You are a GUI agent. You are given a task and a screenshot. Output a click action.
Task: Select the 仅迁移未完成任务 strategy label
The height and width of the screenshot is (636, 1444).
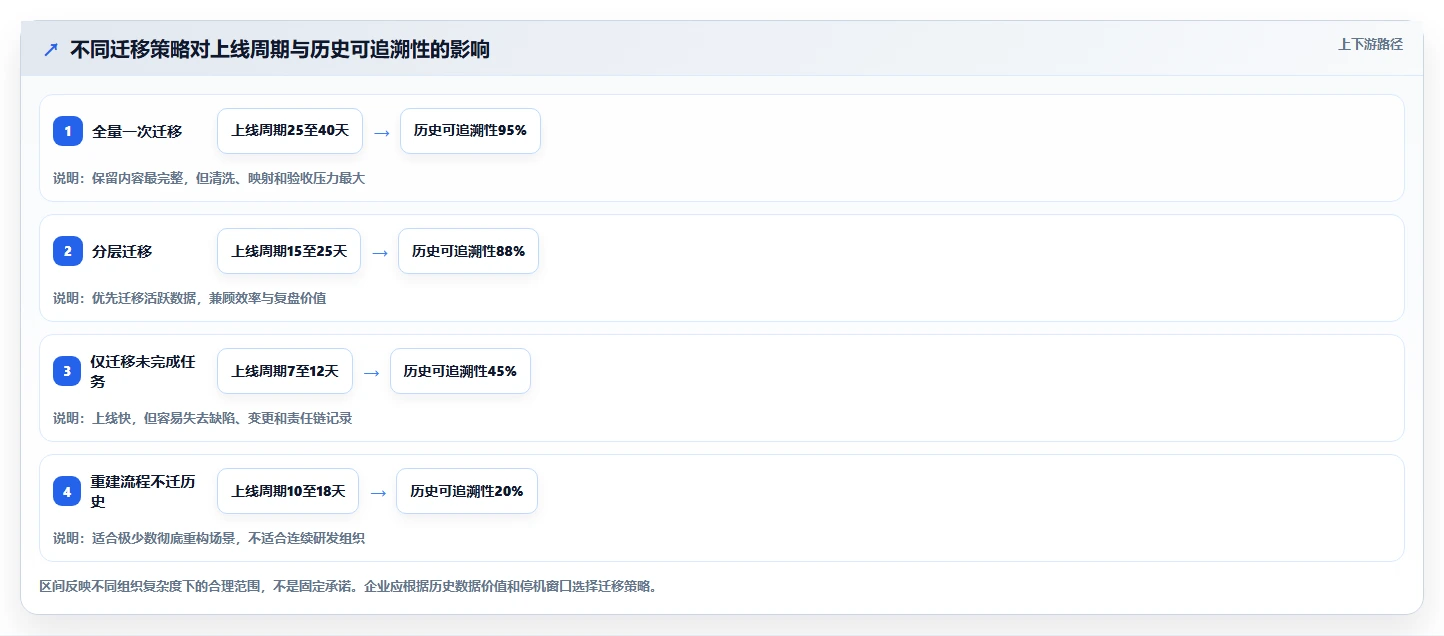(x=143, y=371)
